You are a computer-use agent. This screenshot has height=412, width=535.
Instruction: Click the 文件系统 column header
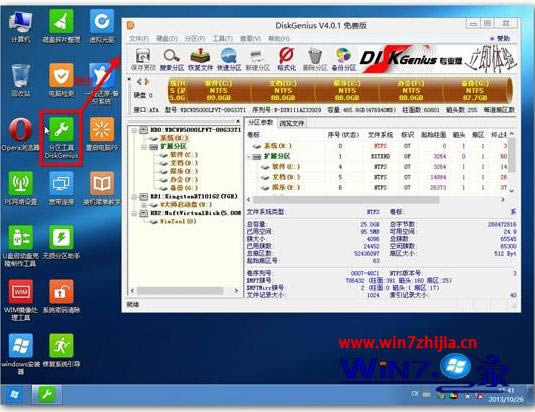click(x=380, y=135)
